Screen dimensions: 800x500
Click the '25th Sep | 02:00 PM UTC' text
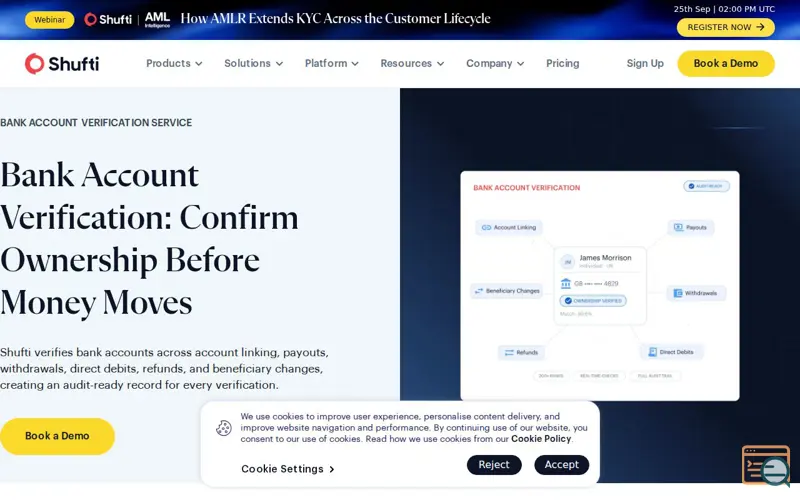tap(724, 9)
